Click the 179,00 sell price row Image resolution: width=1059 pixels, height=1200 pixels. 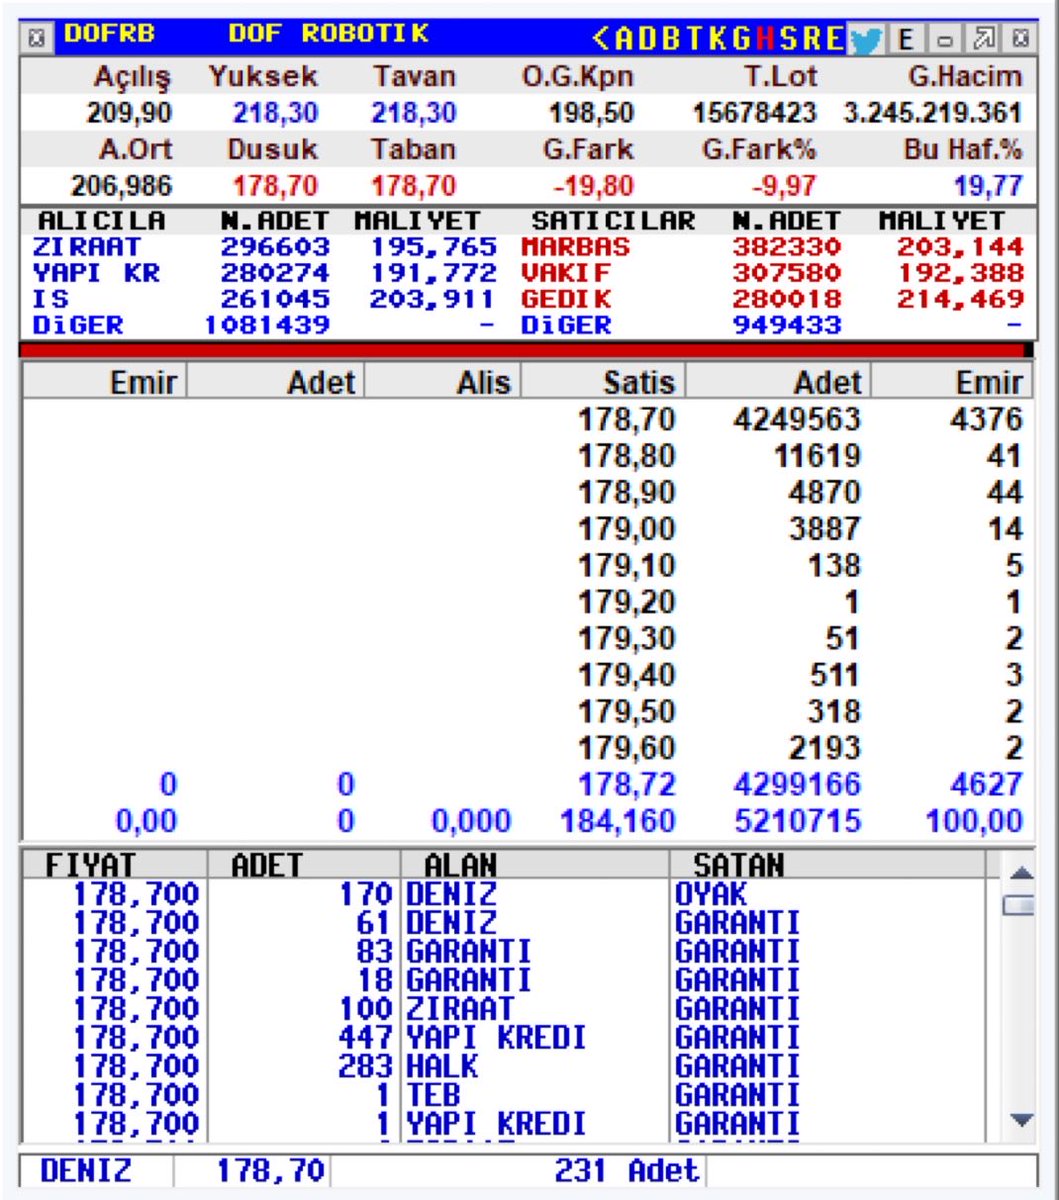pyautogui.click(x=627, y=529)
